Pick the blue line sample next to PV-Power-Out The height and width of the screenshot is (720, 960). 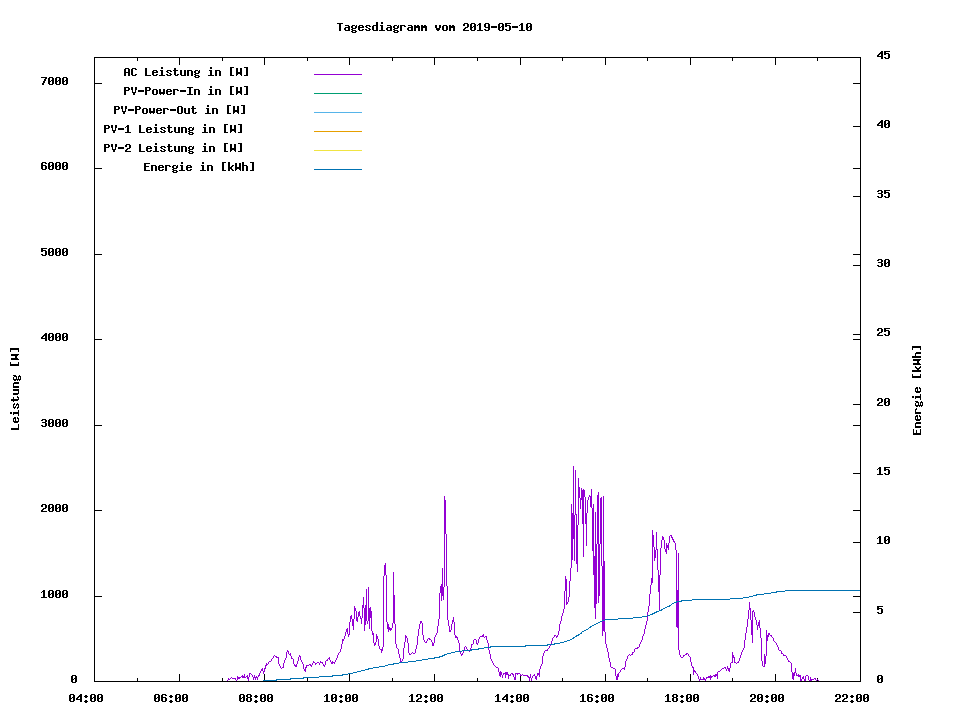[x=337, y=112]
